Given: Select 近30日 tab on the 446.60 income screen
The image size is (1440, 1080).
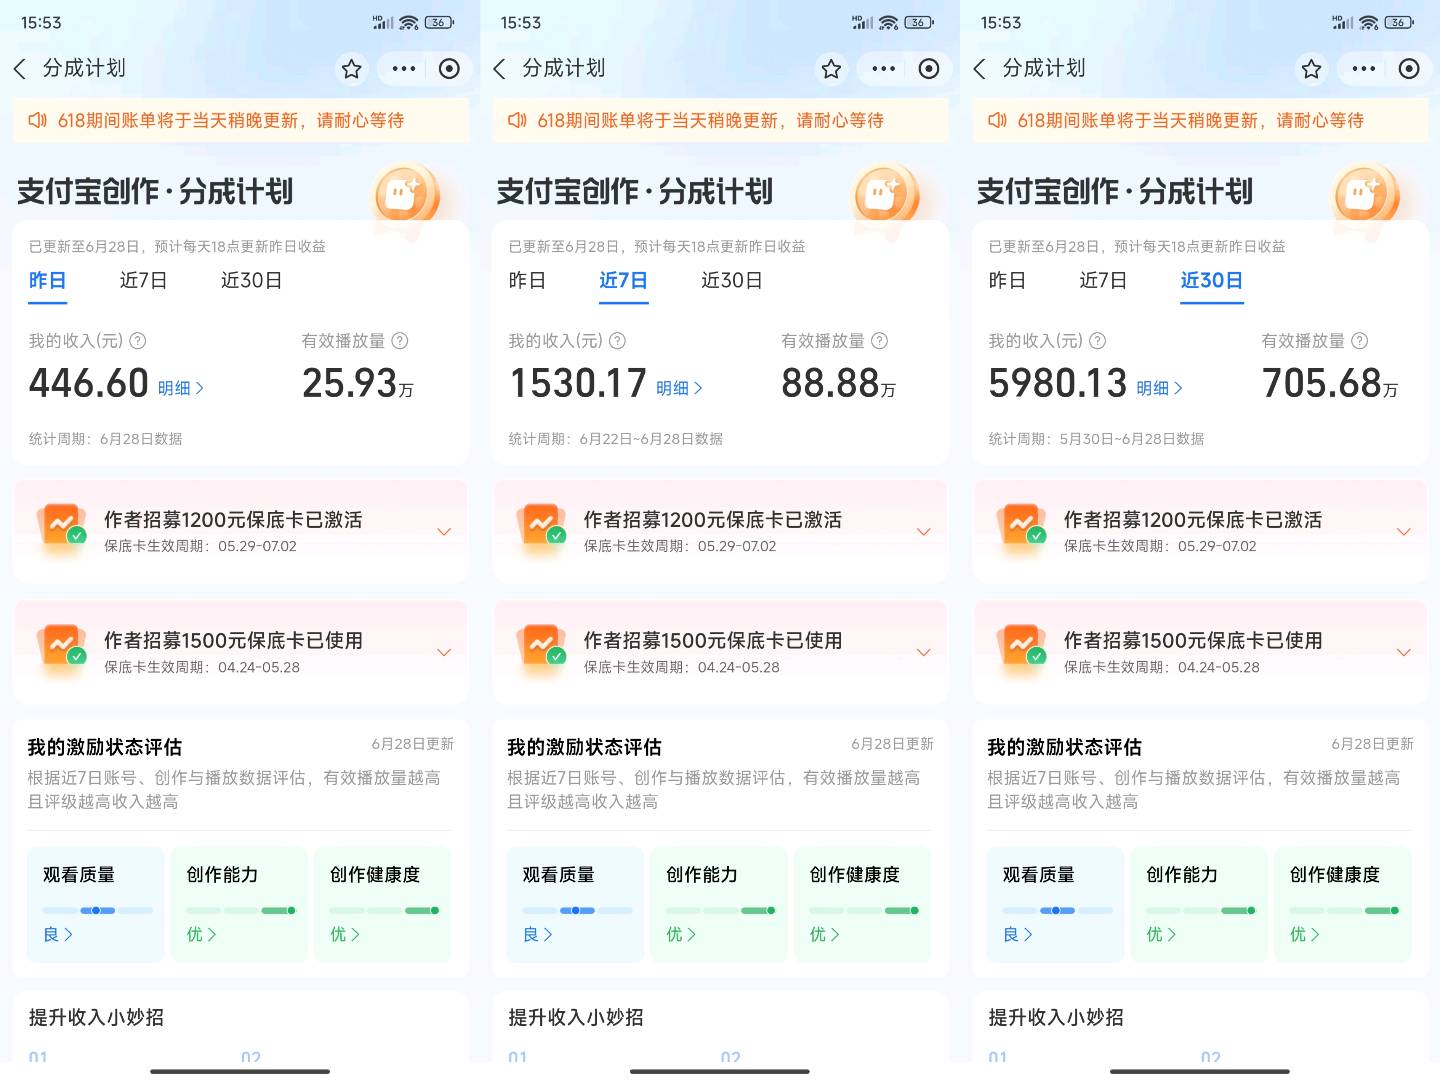Looking at the screenshot, I should tap(251, 281).
